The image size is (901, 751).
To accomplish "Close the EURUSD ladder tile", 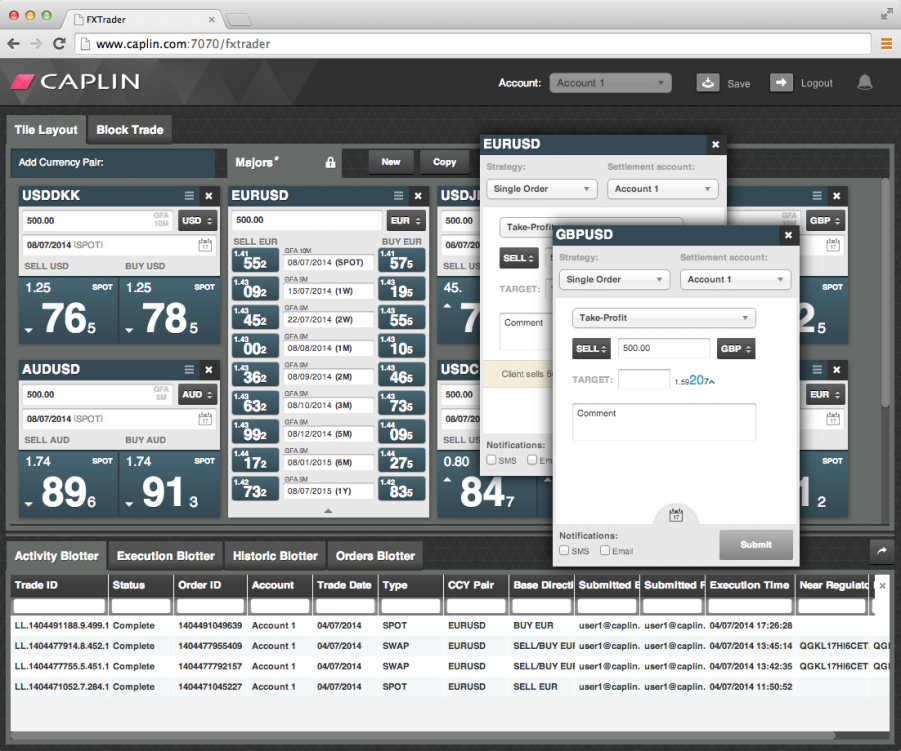I will coord(418,196).
